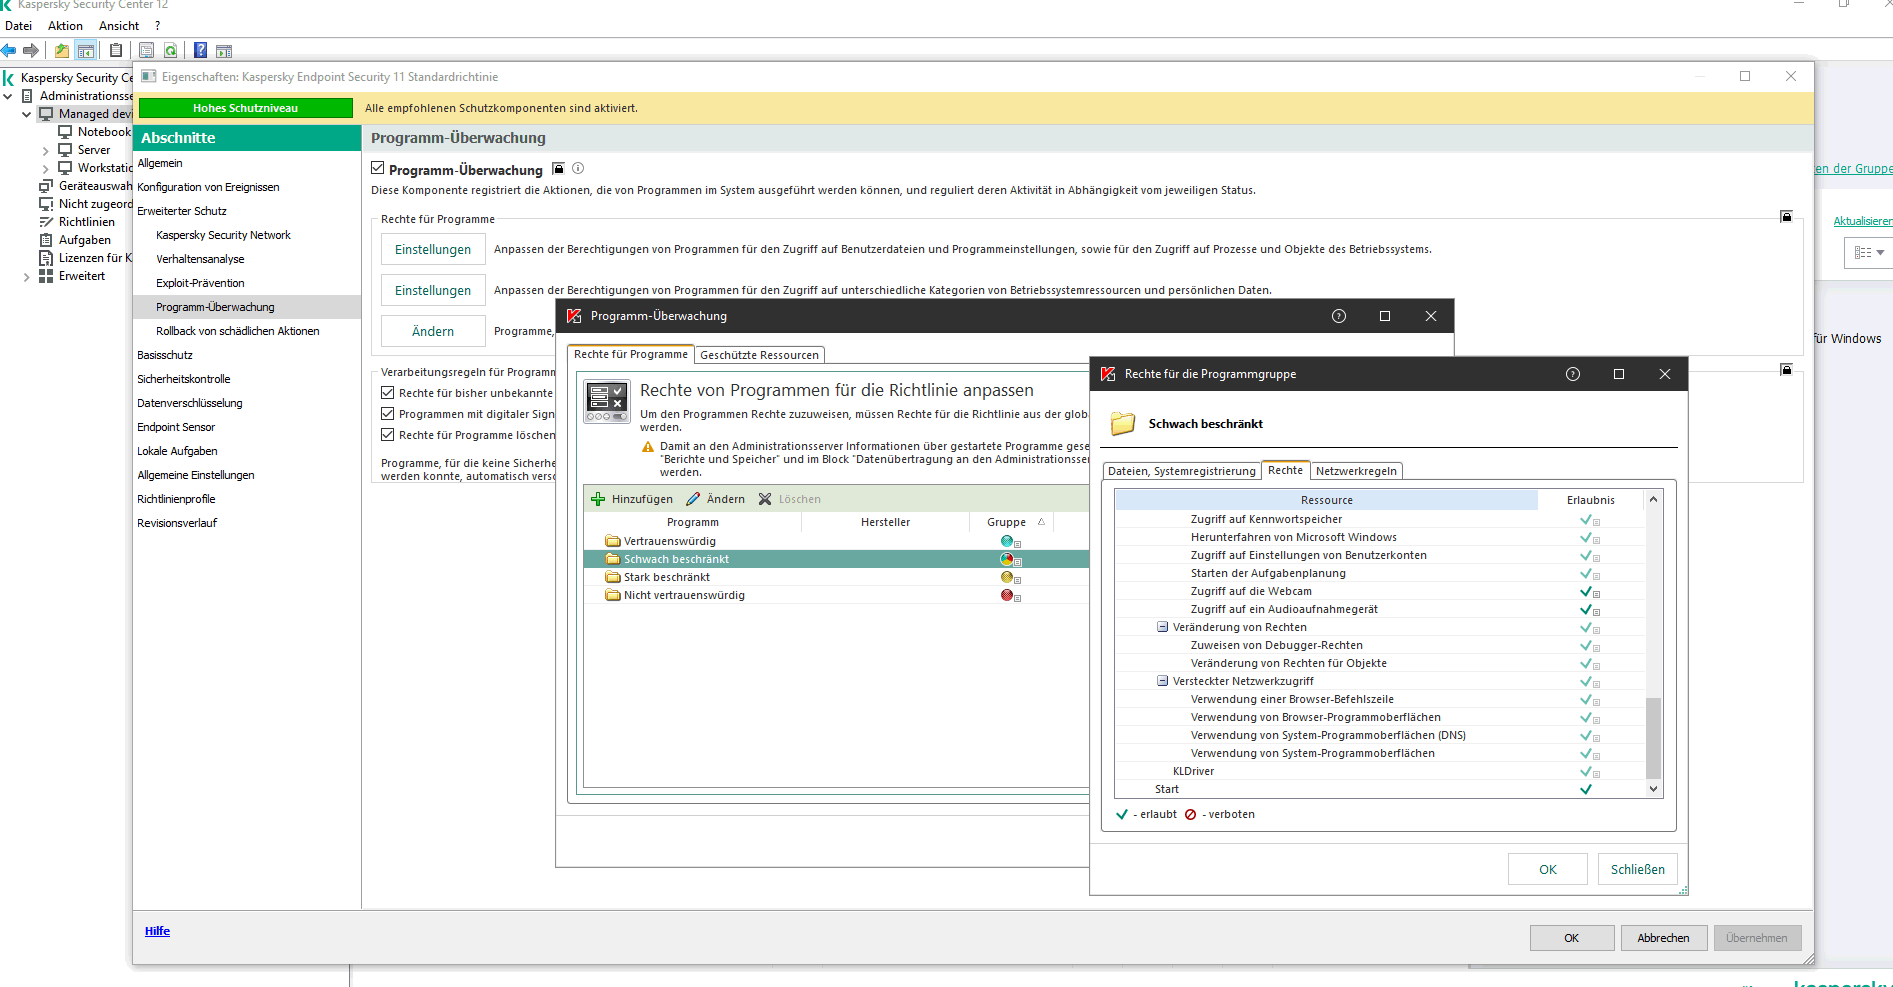
Task: Click the blue question mark help icon
Action: (200, 50)
